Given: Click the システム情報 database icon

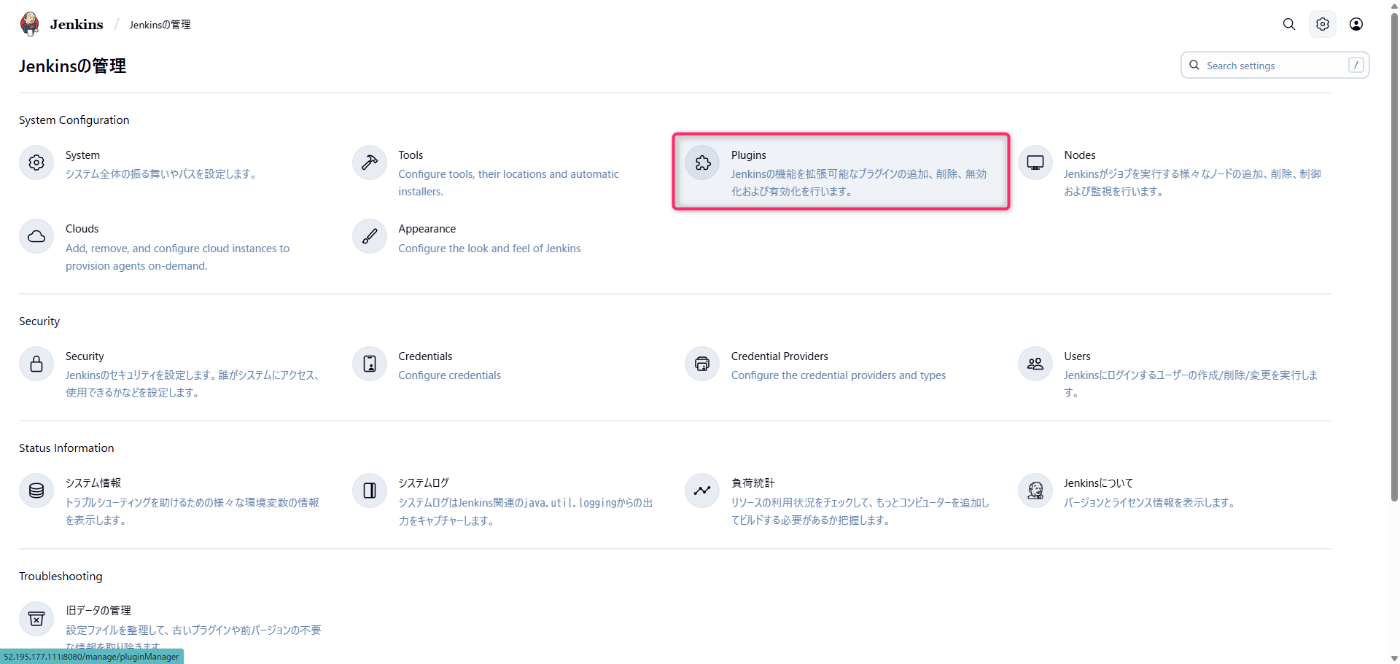Looking at the screenshot, I should [x=36, y=491].
